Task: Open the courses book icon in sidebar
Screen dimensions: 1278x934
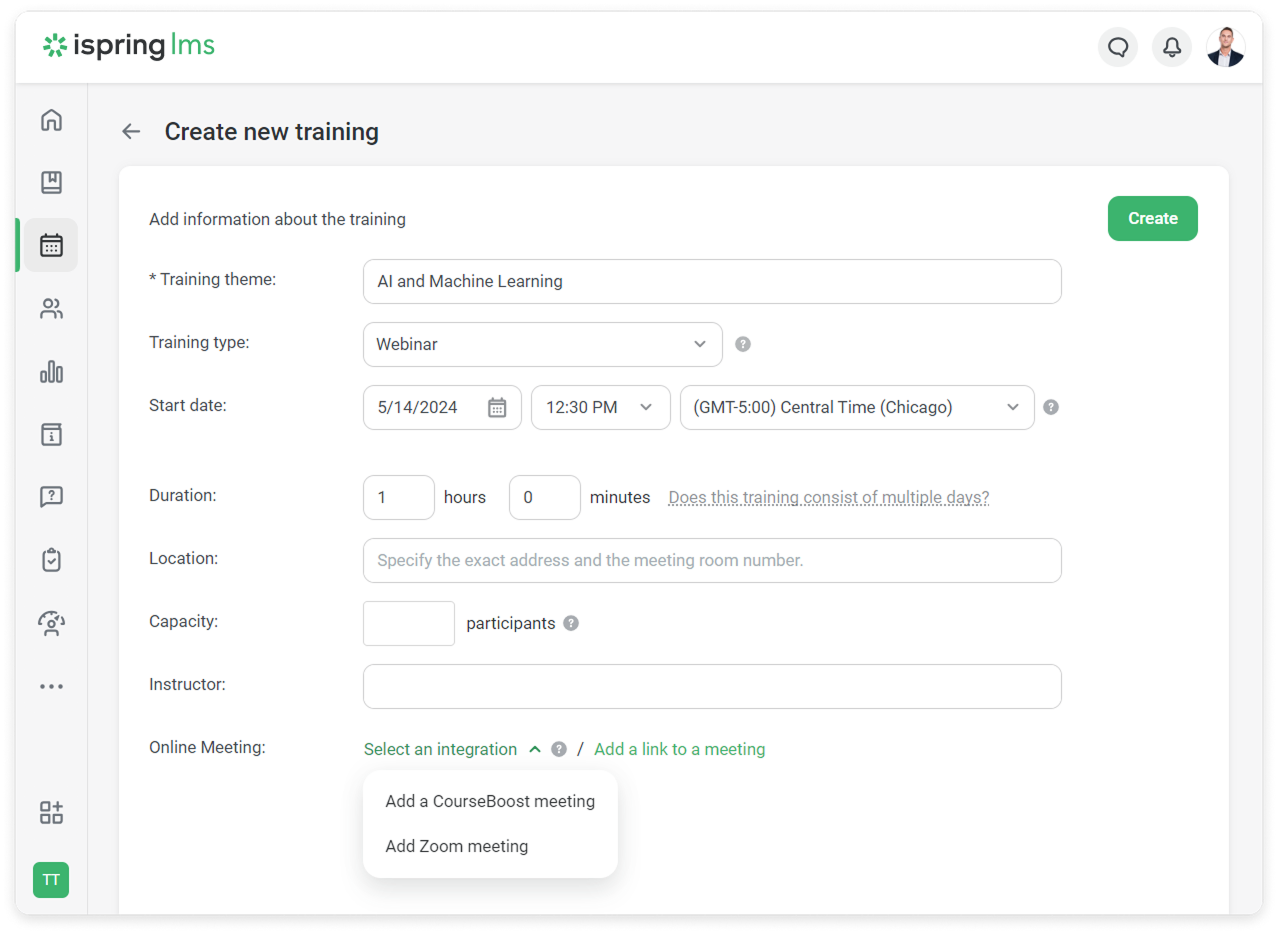Action: point(51,182)
